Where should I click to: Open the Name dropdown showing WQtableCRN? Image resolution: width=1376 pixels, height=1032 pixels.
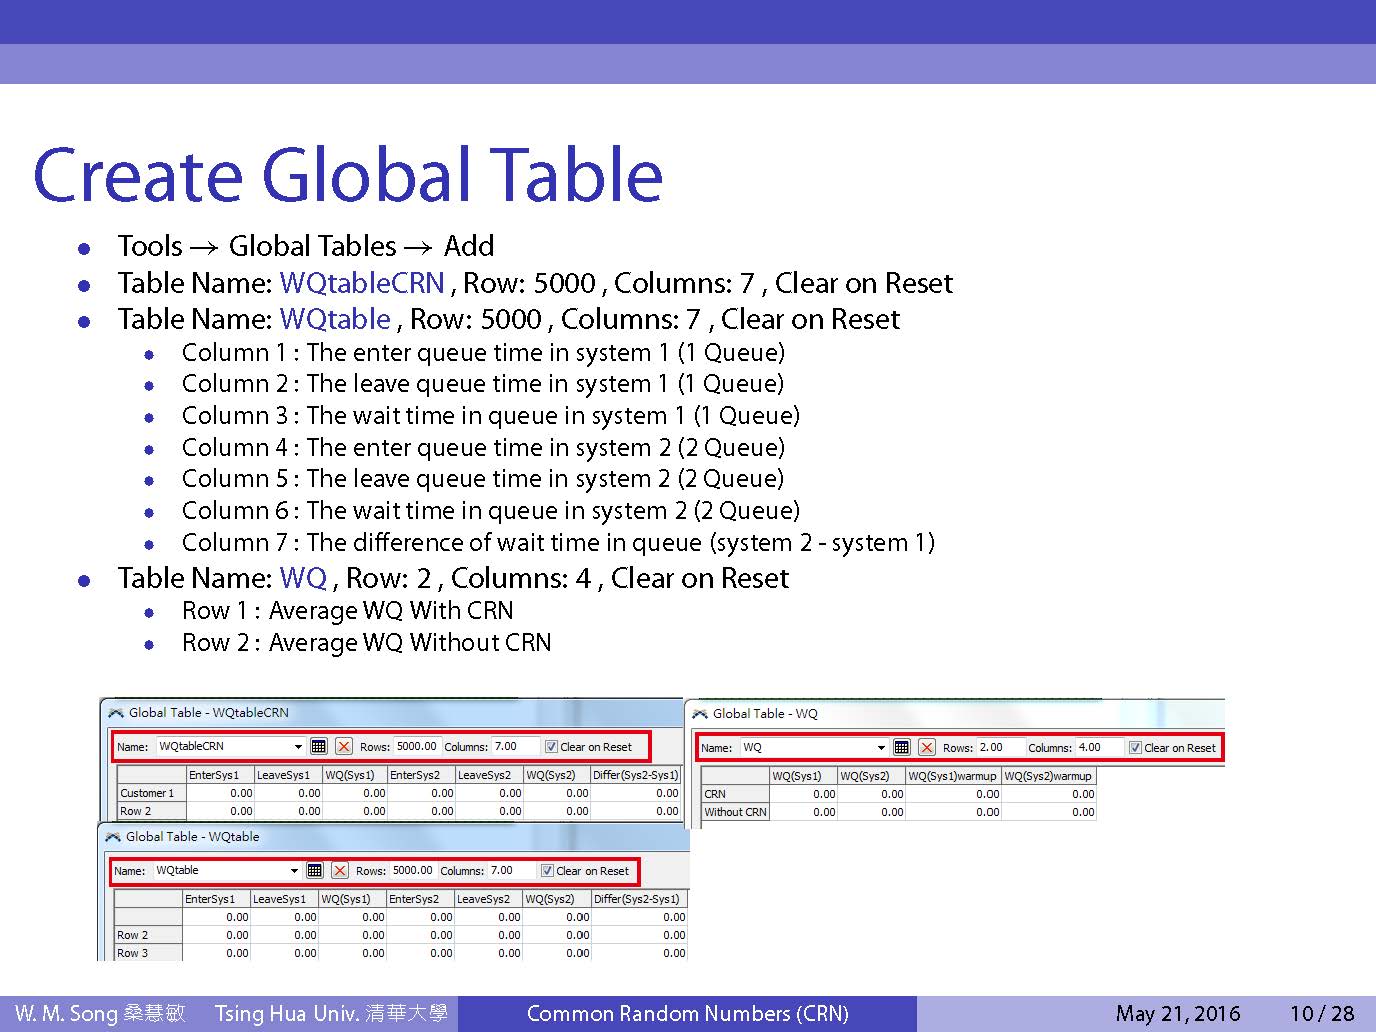coord(298,746)
